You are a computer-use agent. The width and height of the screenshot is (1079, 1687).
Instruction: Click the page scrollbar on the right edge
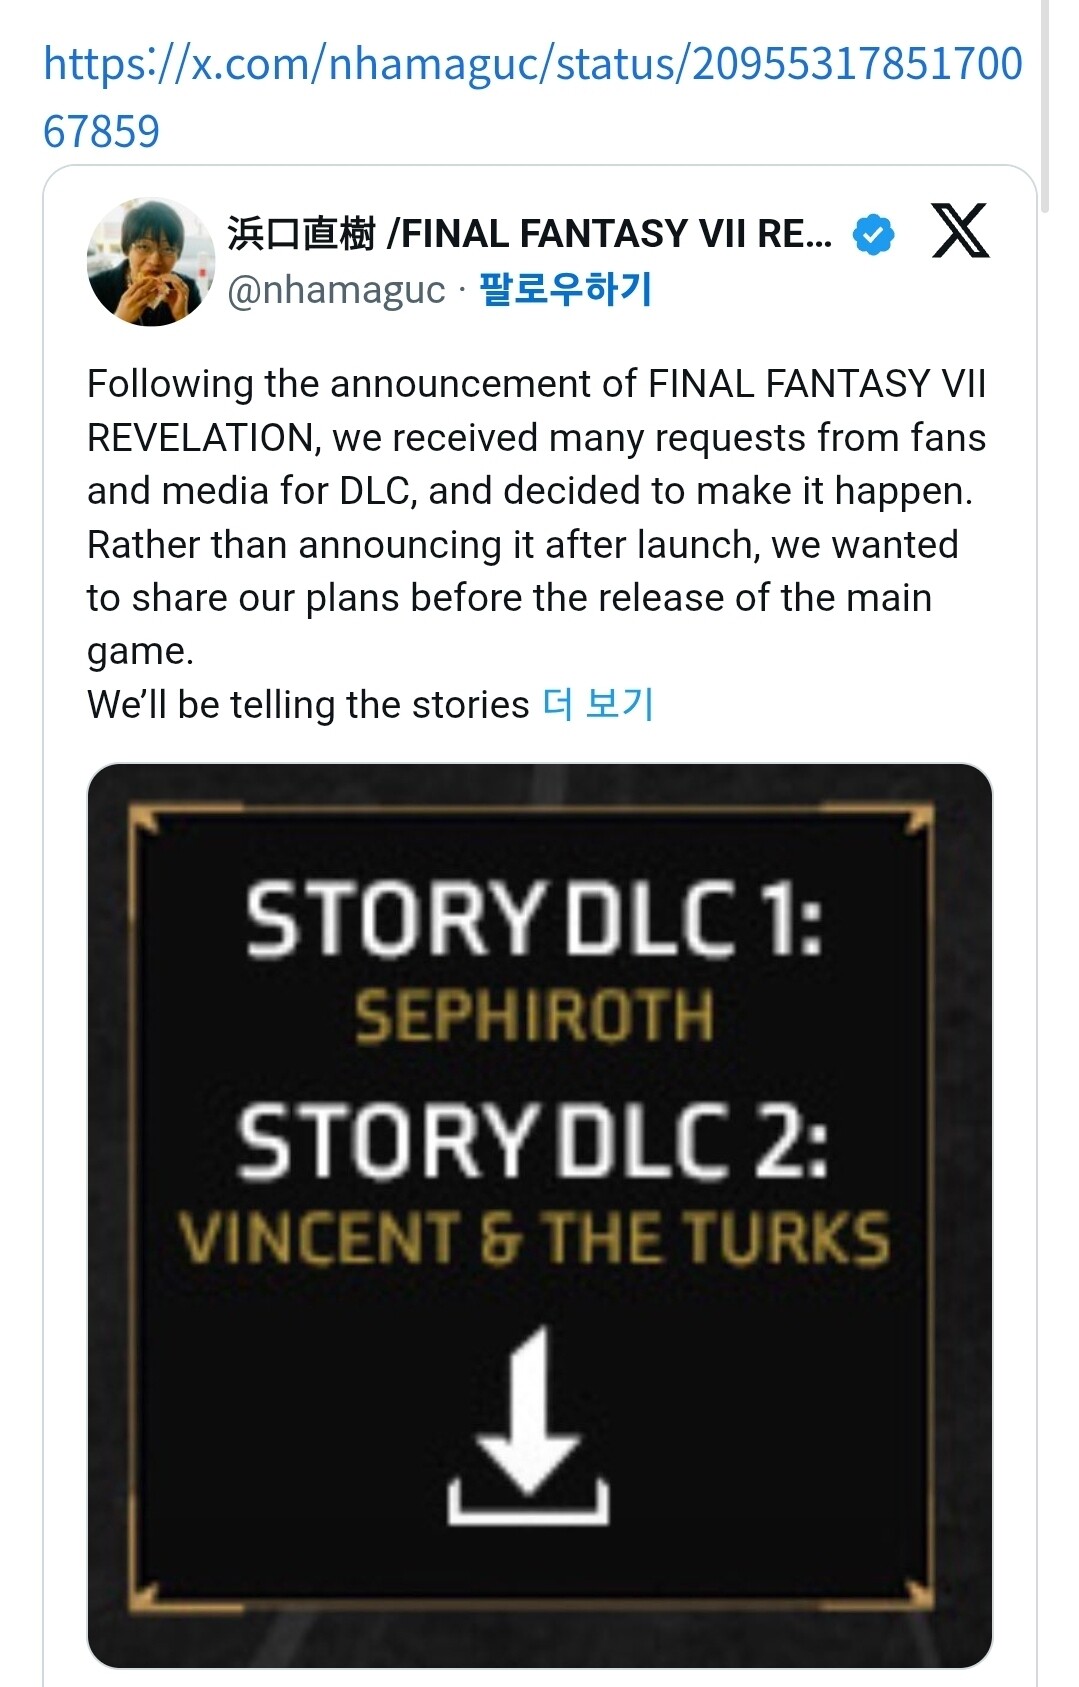1045,107
